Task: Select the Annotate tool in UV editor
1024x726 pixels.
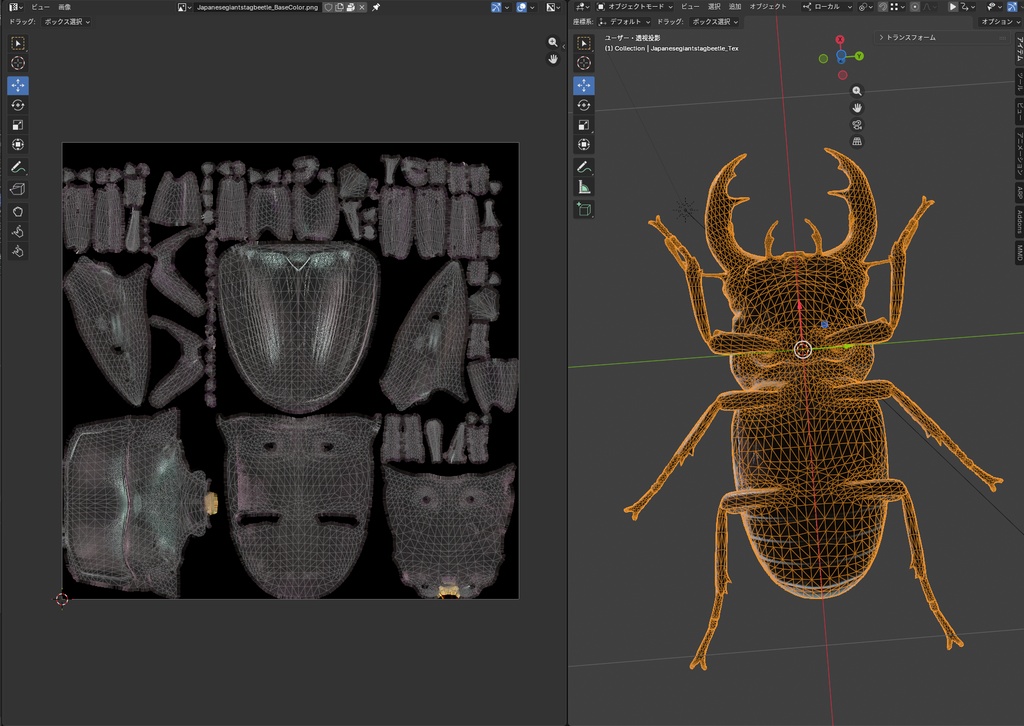Action: click(18, 167)
